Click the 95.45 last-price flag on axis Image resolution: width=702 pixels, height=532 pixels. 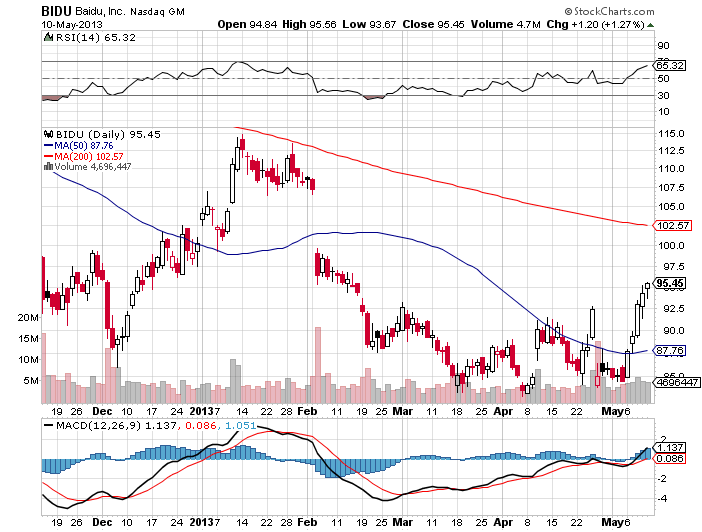tap(669, 283)
